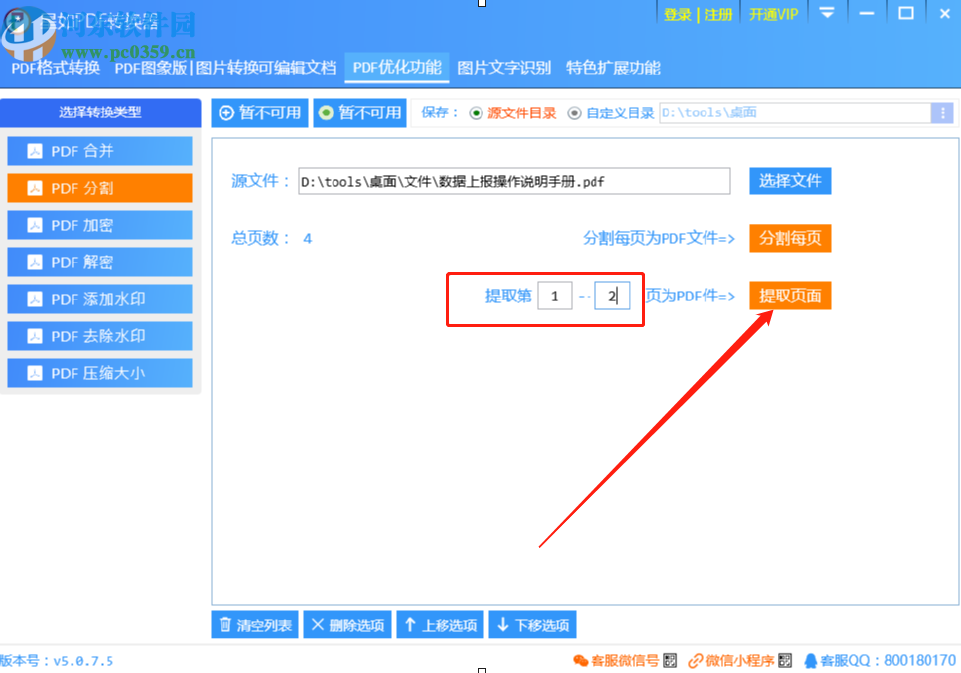The width and height of the screenshot is (961, 673).
Task: Open PDF 压缩大小 option
Action: [x=100, y=373]
